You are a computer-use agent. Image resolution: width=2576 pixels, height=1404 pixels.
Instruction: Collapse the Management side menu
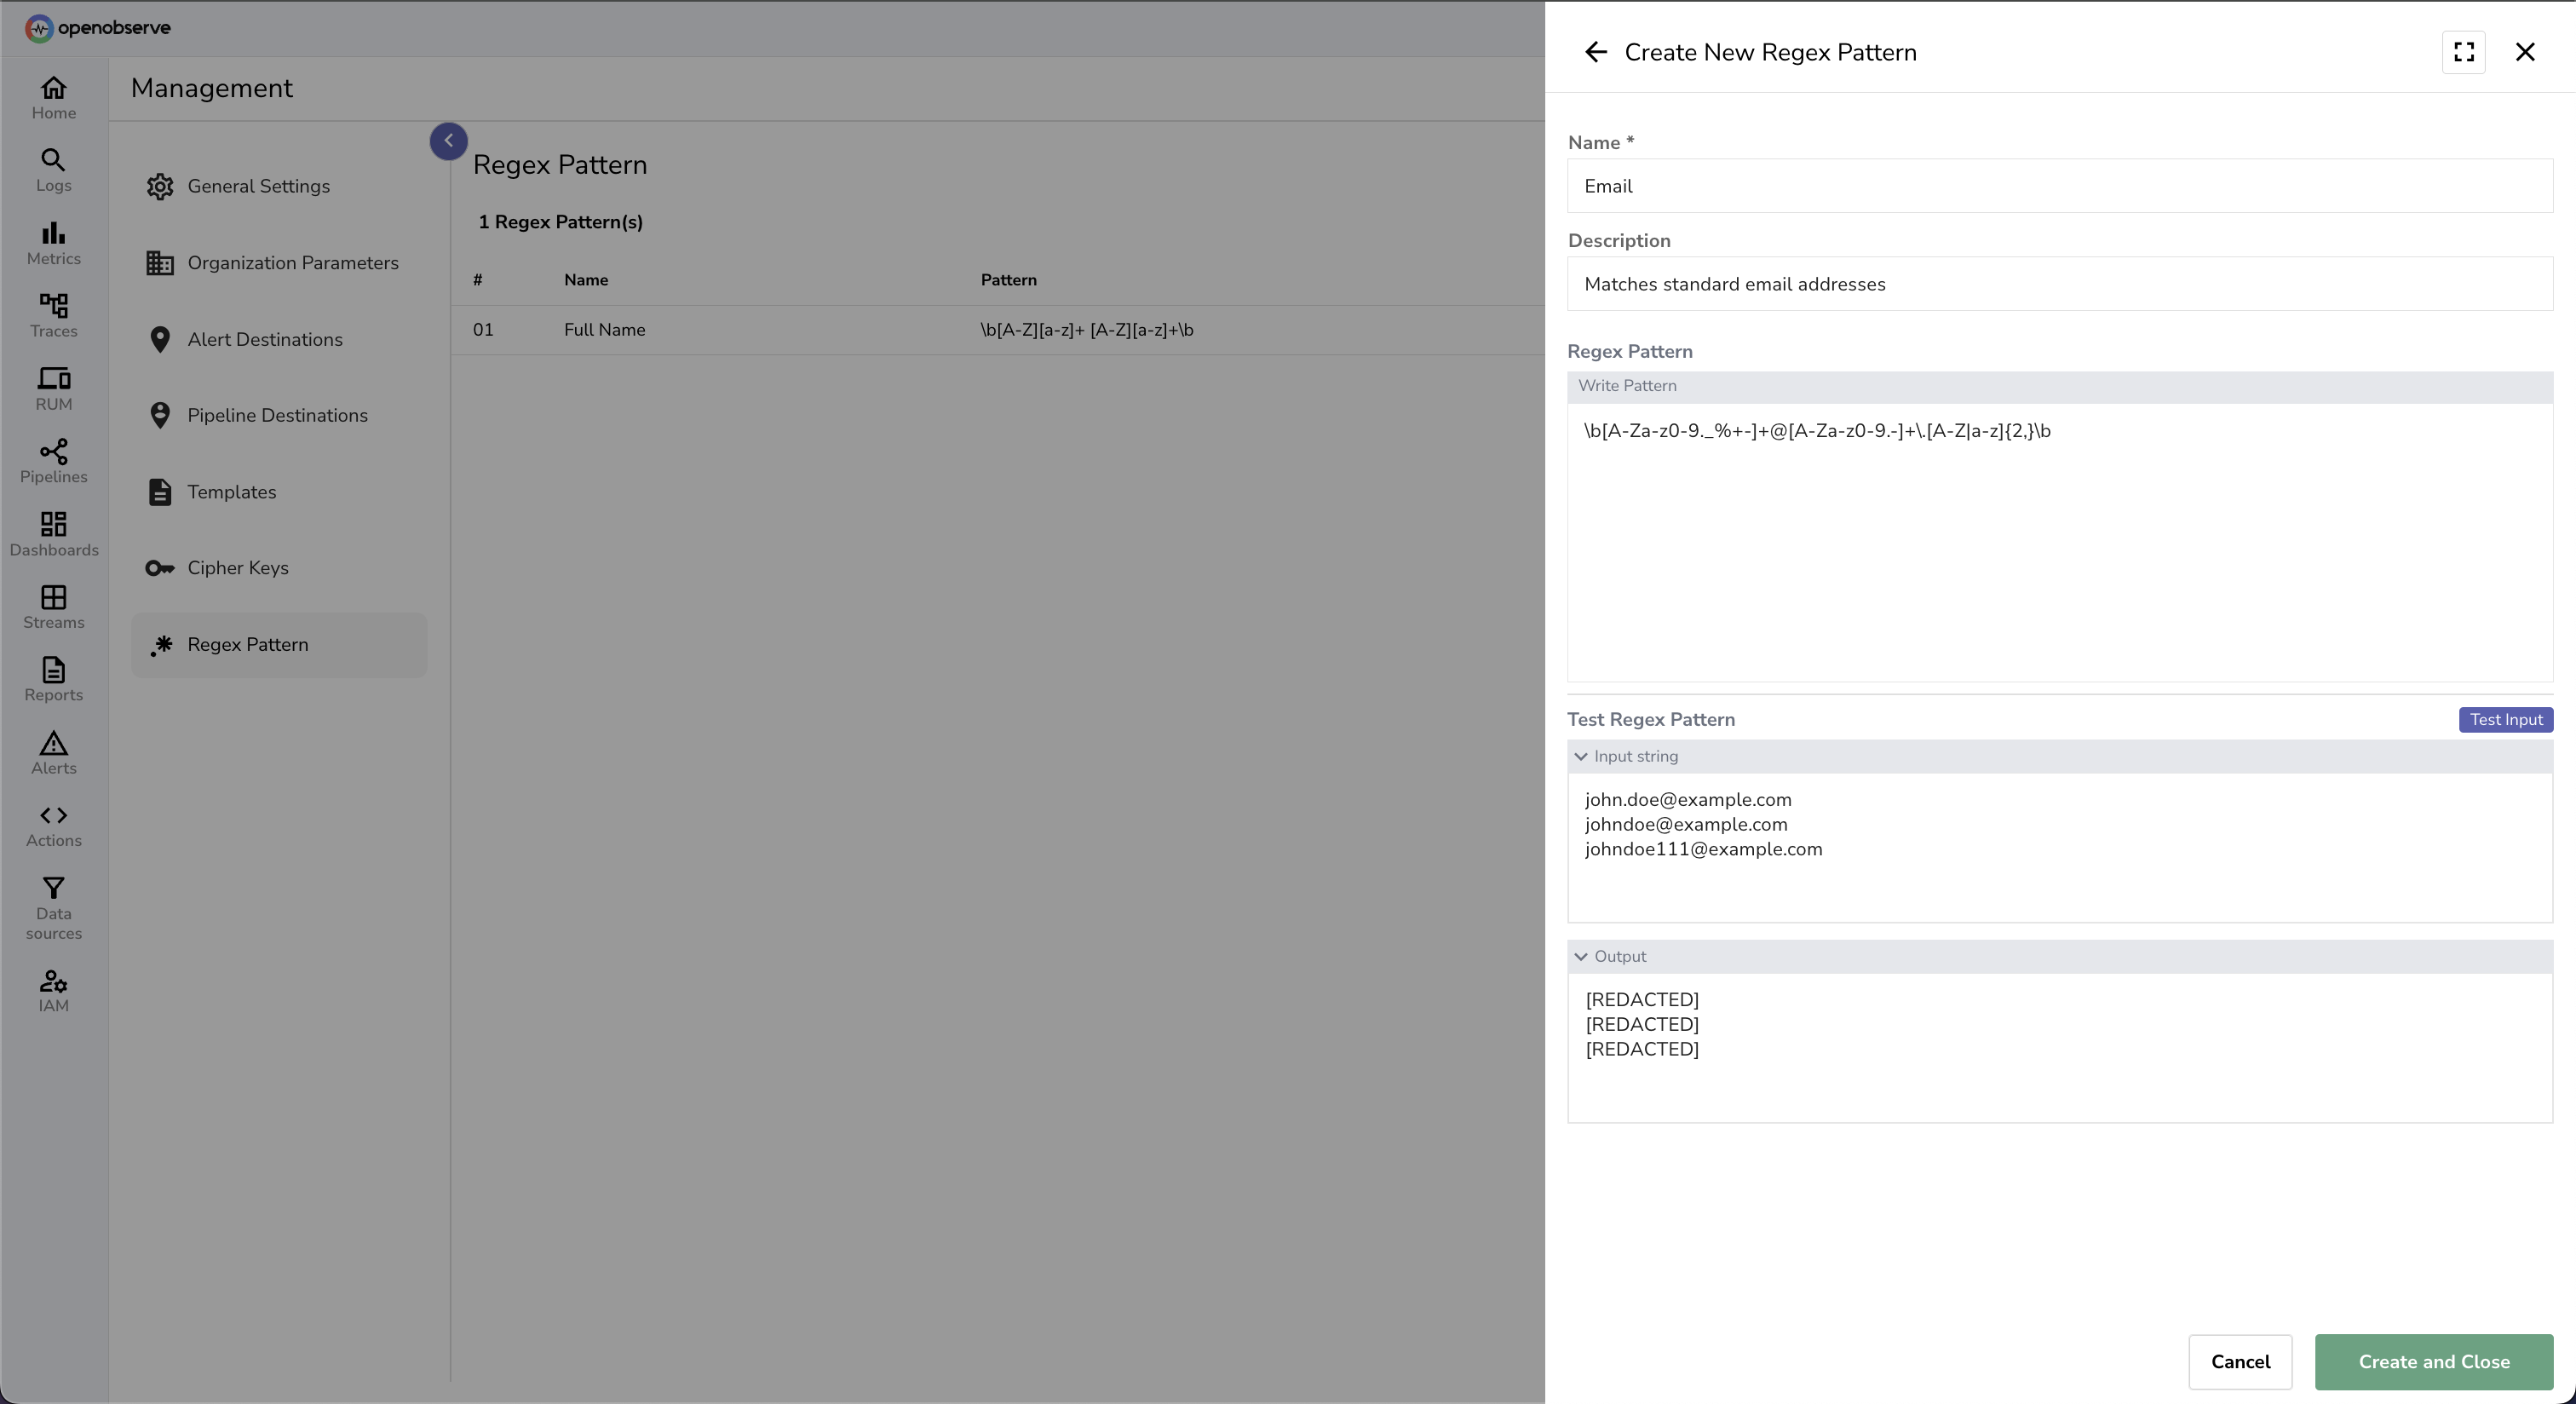pos(449,141)
